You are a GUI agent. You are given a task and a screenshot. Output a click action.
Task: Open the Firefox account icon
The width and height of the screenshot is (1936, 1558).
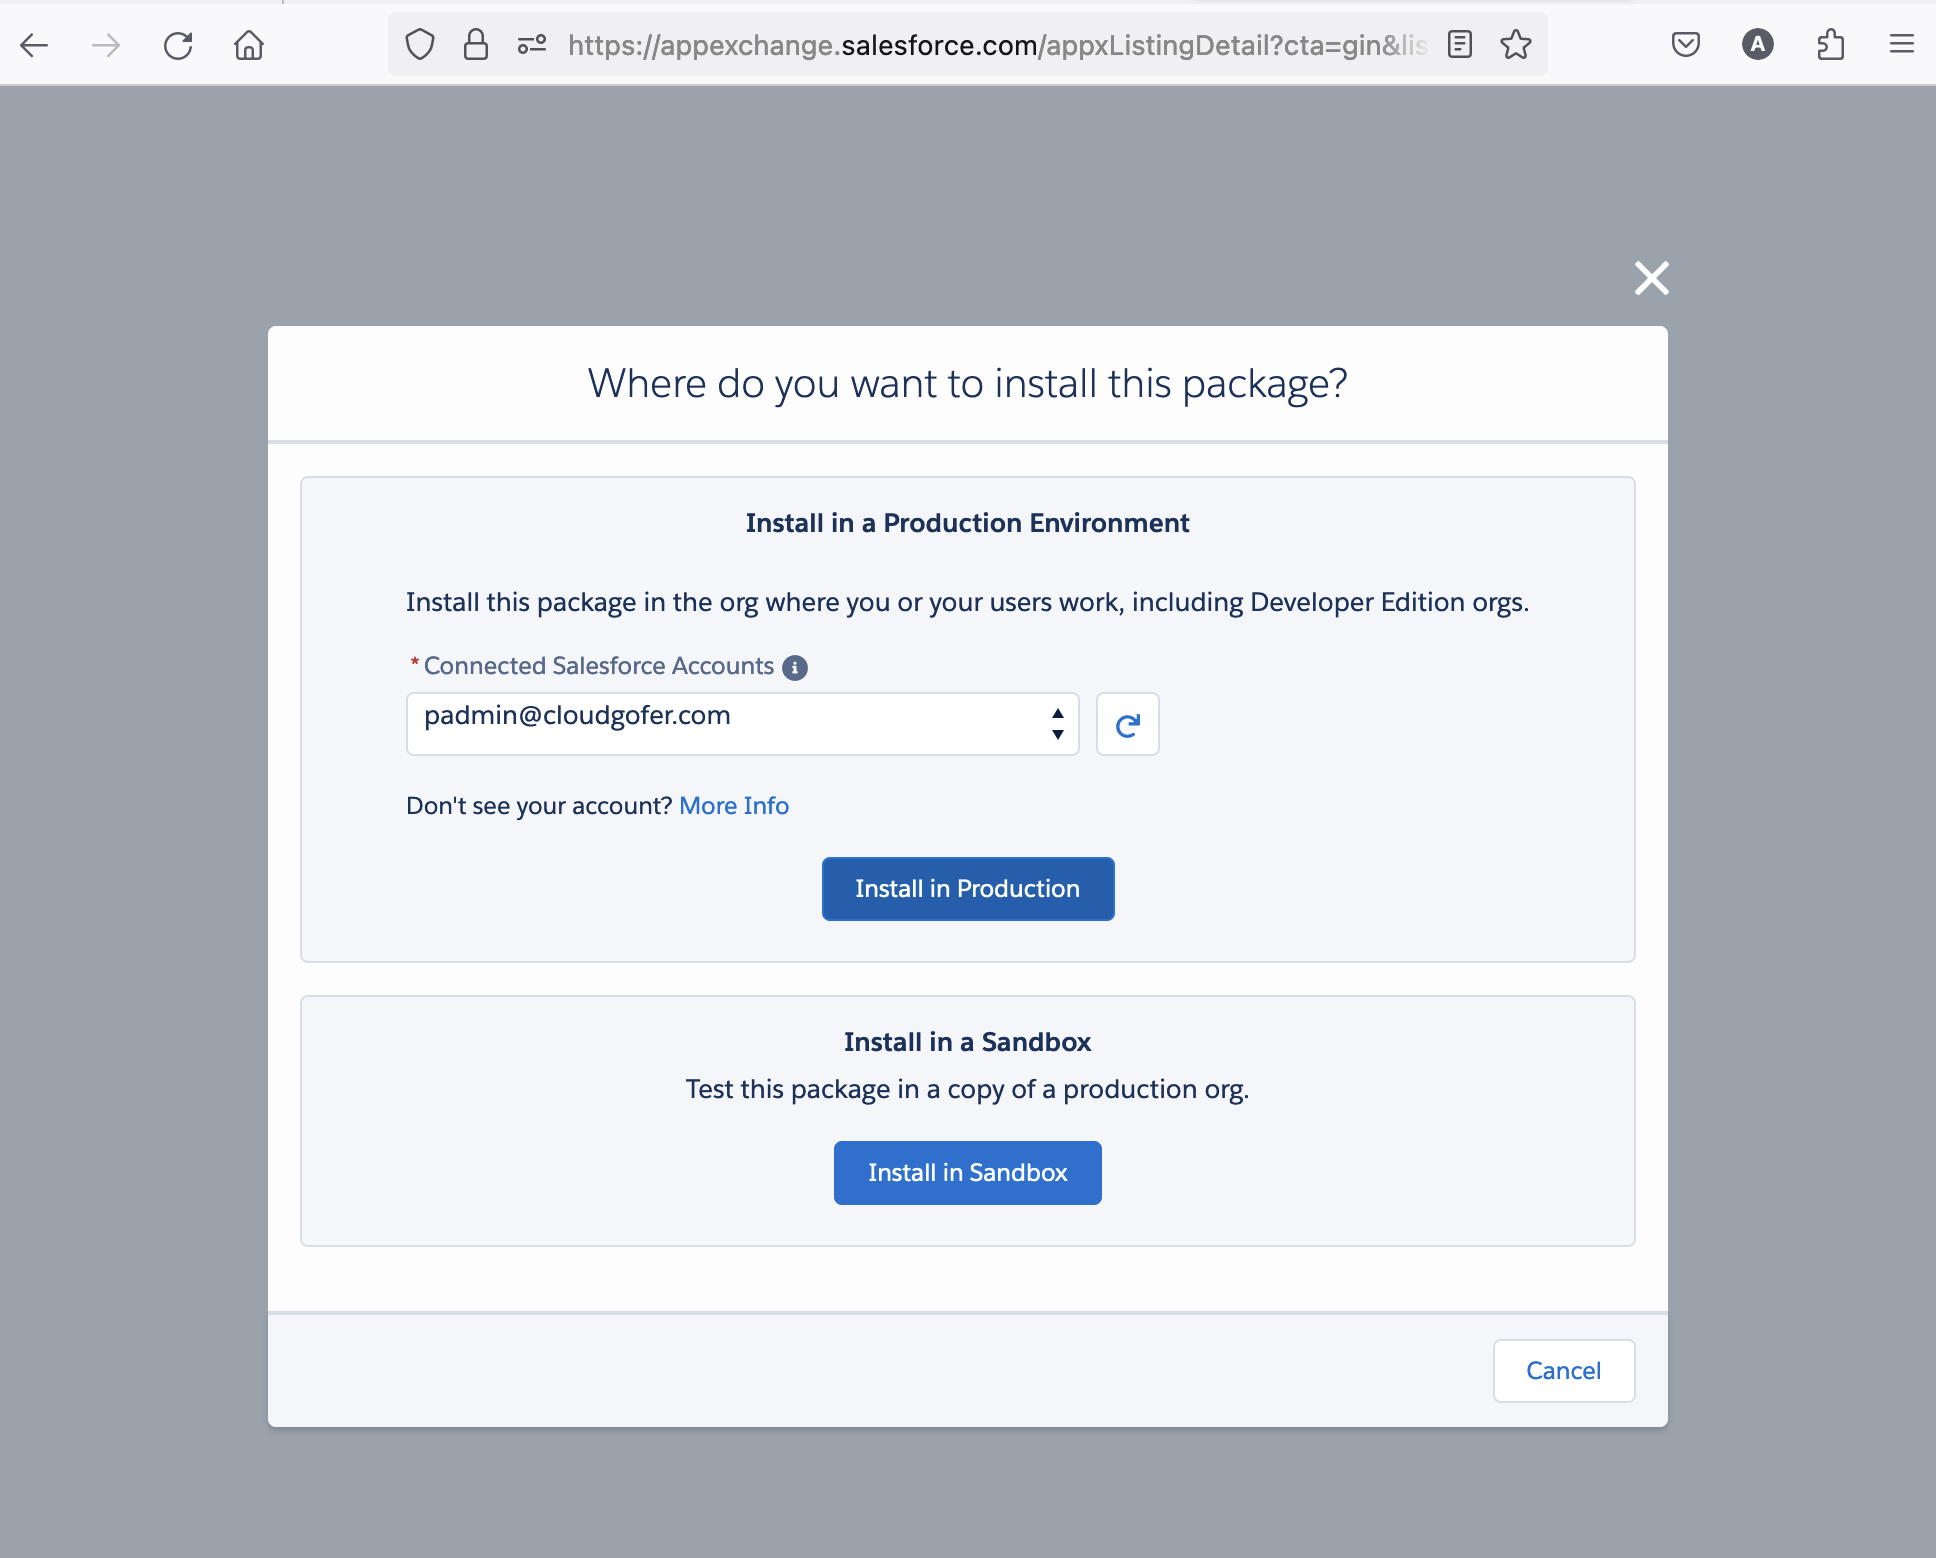1758,44
